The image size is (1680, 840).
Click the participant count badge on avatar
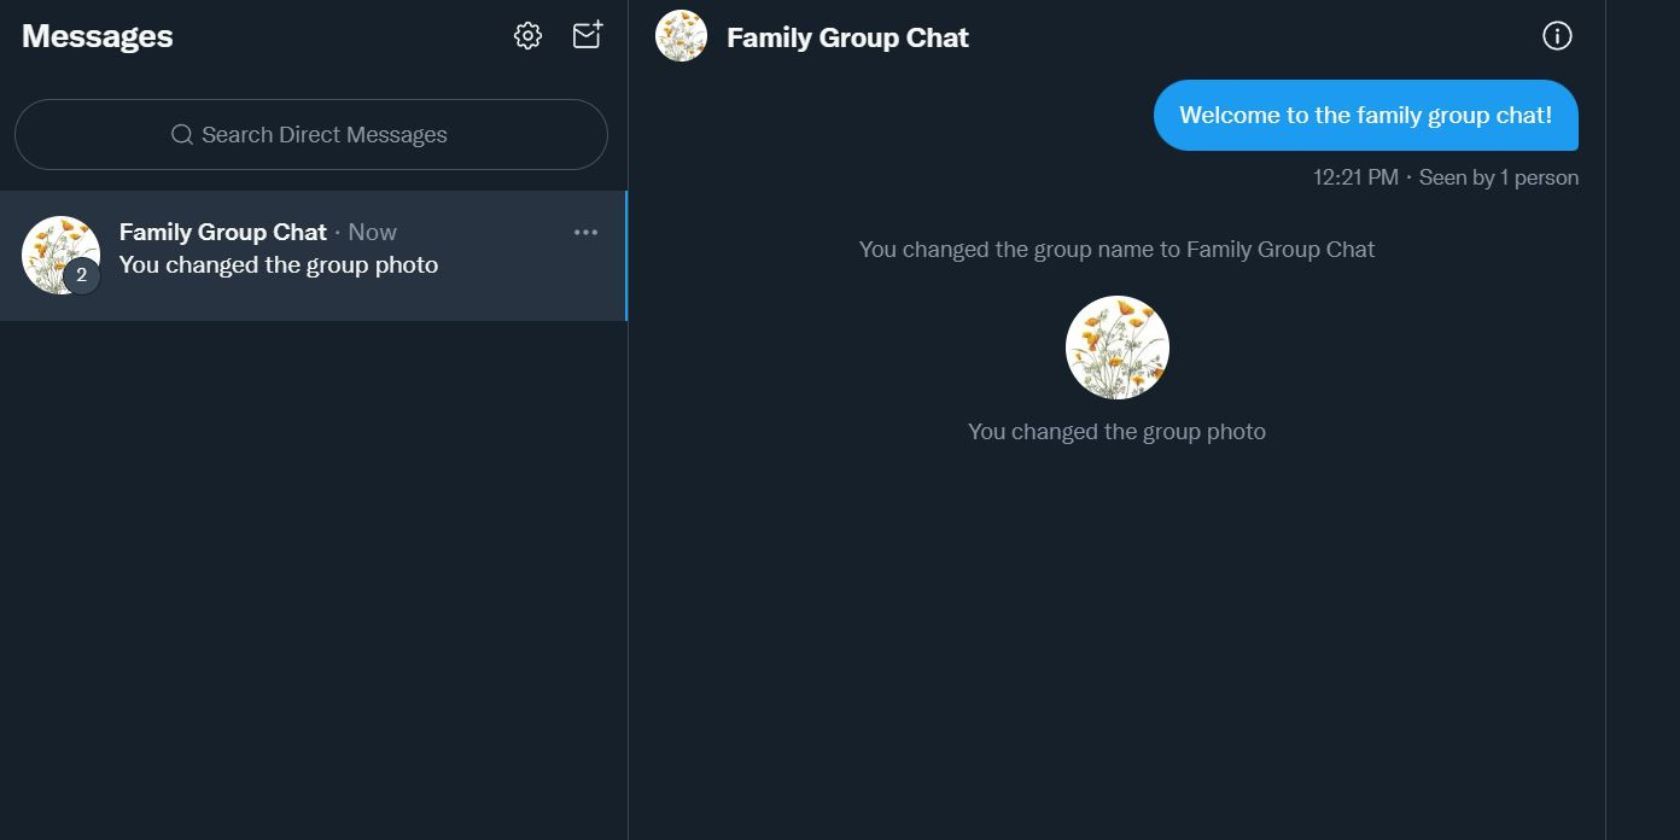pyautogui.click(x=82, y=275)
